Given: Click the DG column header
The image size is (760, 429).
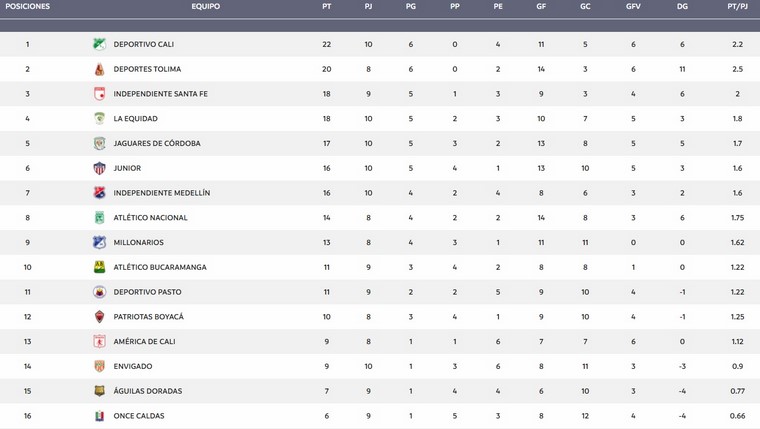Looking at the screenshot, I should 682,6.
